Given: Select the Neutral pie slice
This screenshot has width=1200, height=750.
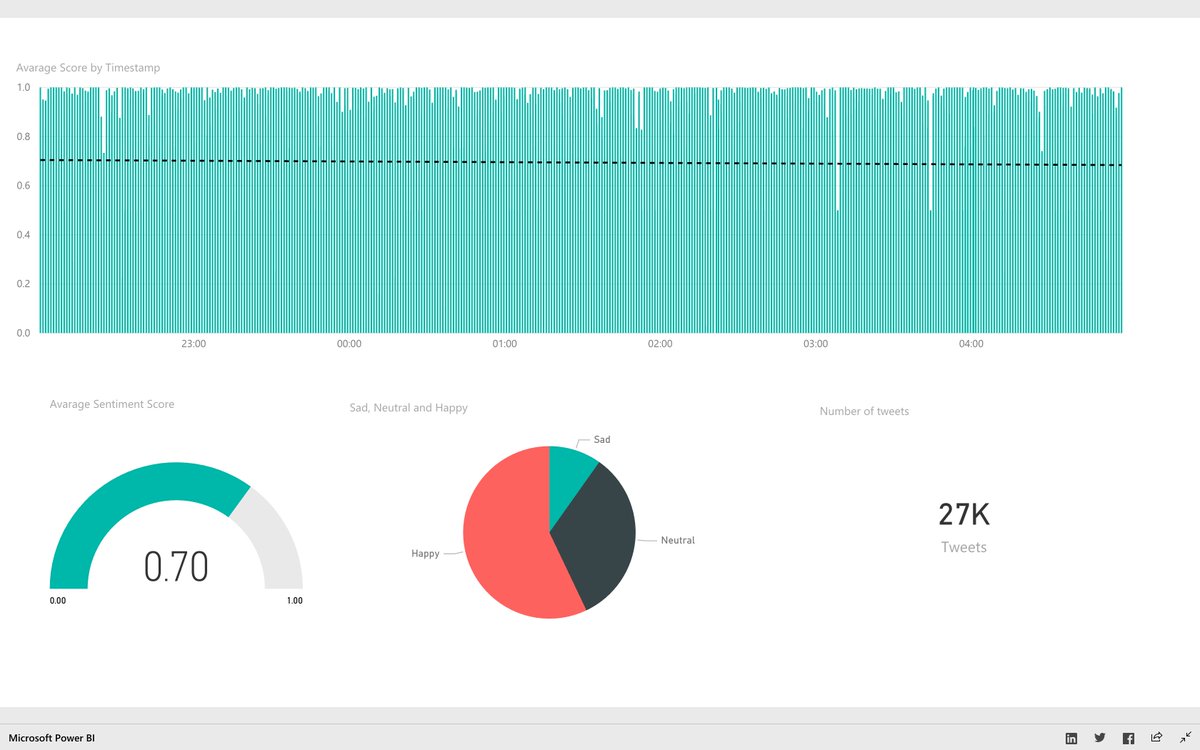Looking at the screenshot, I should 600,535.
